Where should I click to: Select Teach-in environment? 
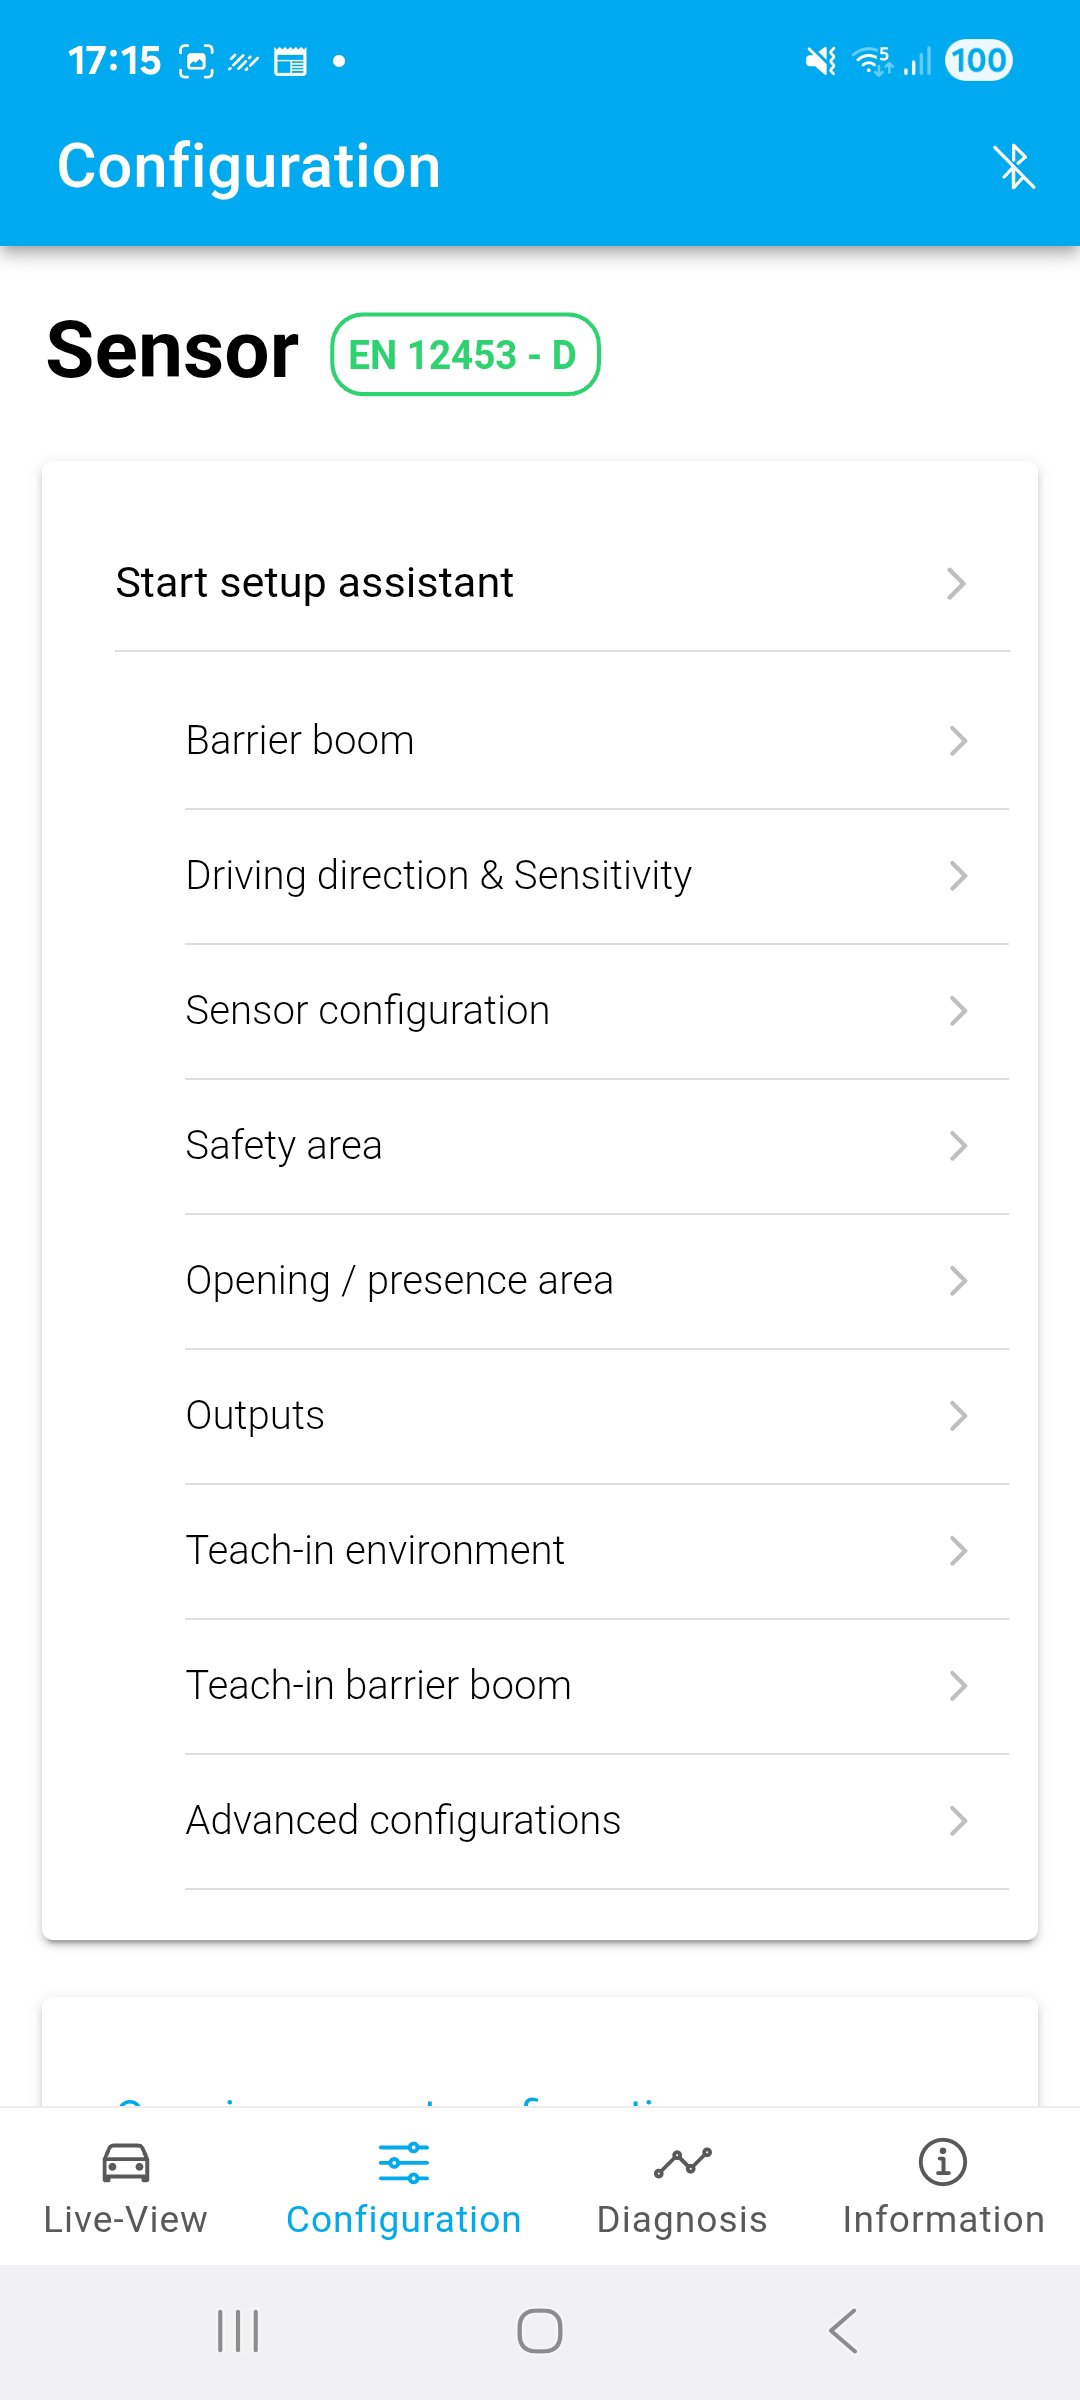(x=597, y=1551)
